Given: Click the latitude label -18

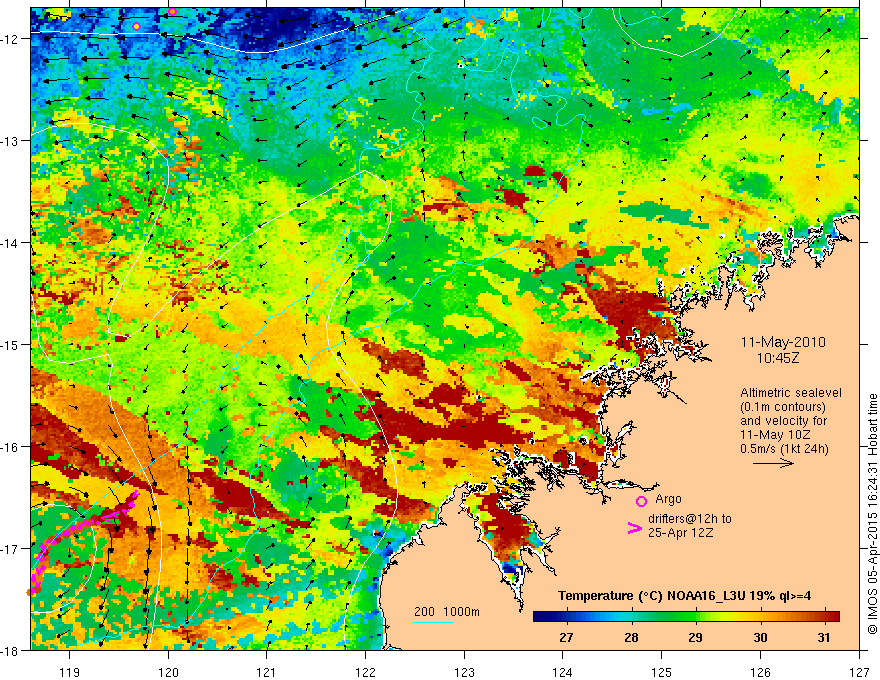Looking at the screenshot, I should point(11,650).
